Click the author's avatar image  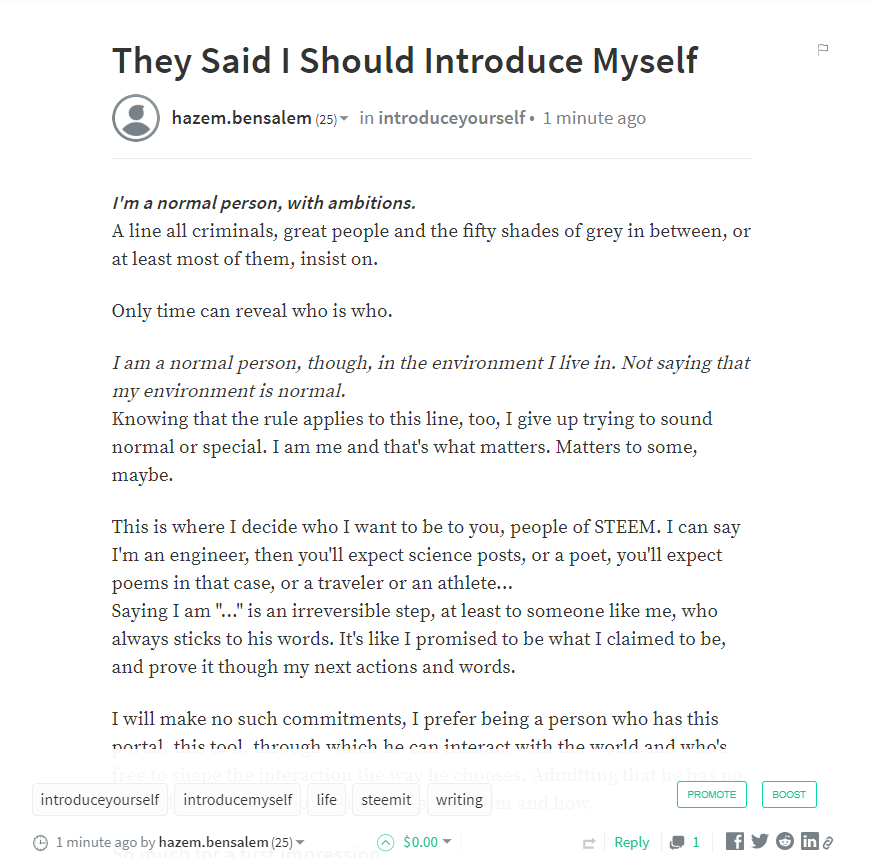pyautogui.click(x=135, y=117)
